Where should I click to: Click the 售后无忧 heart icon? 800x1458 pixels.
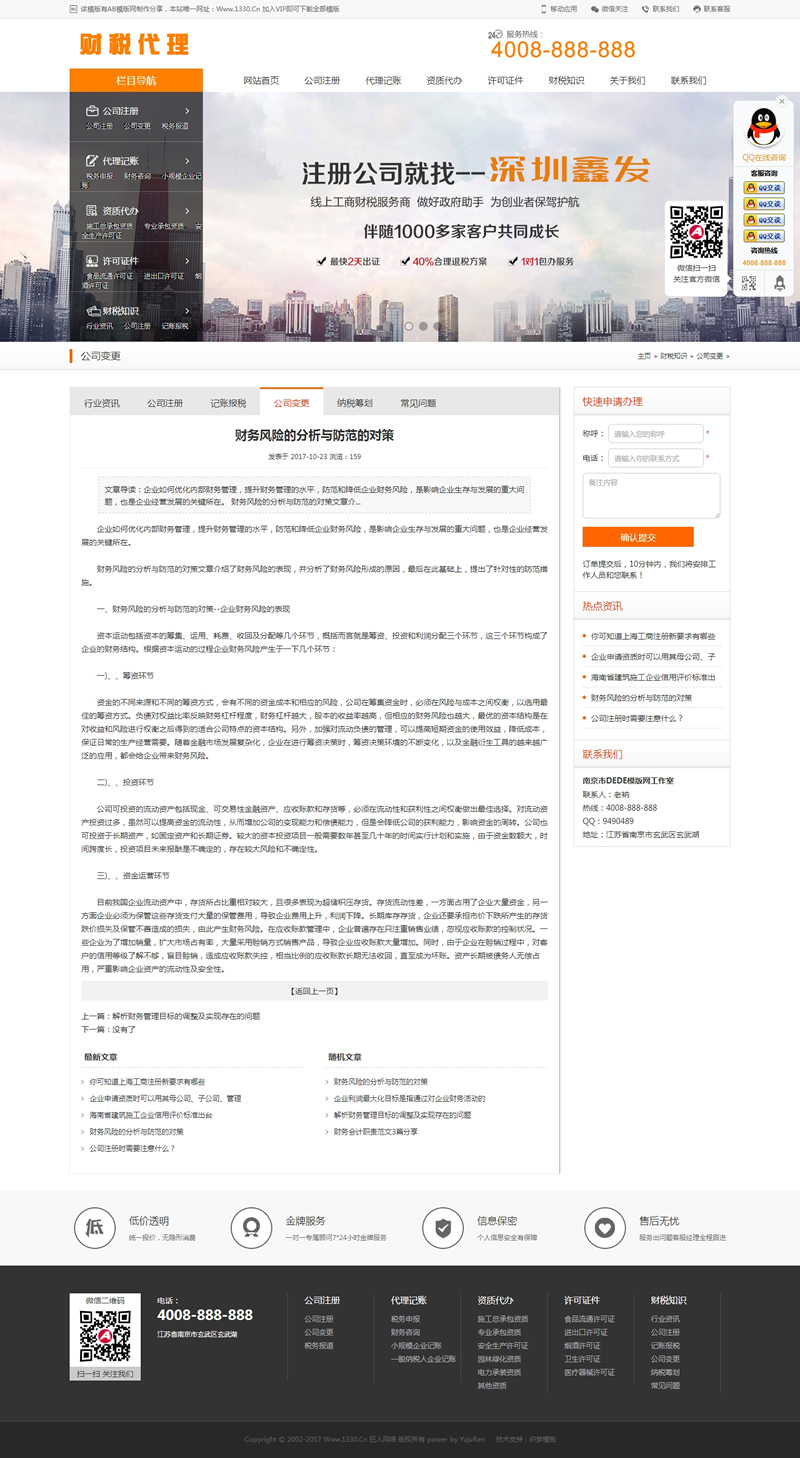(605, 1227)
